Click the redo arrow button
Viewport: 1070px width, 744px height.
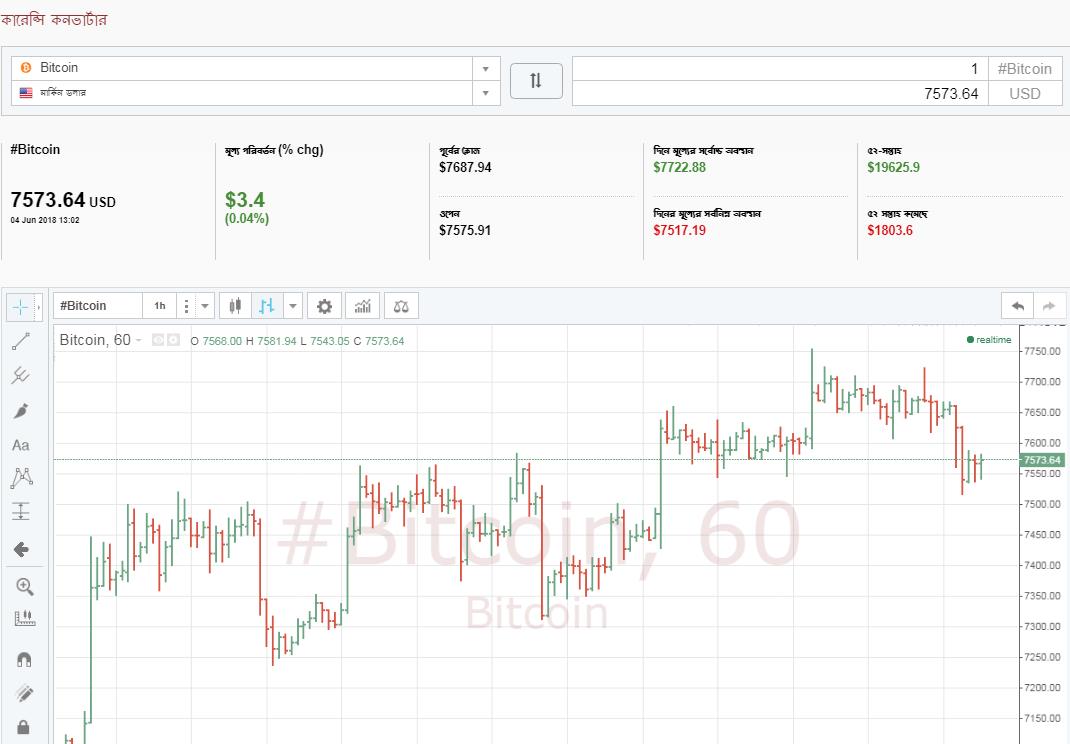coord(1050,306)
